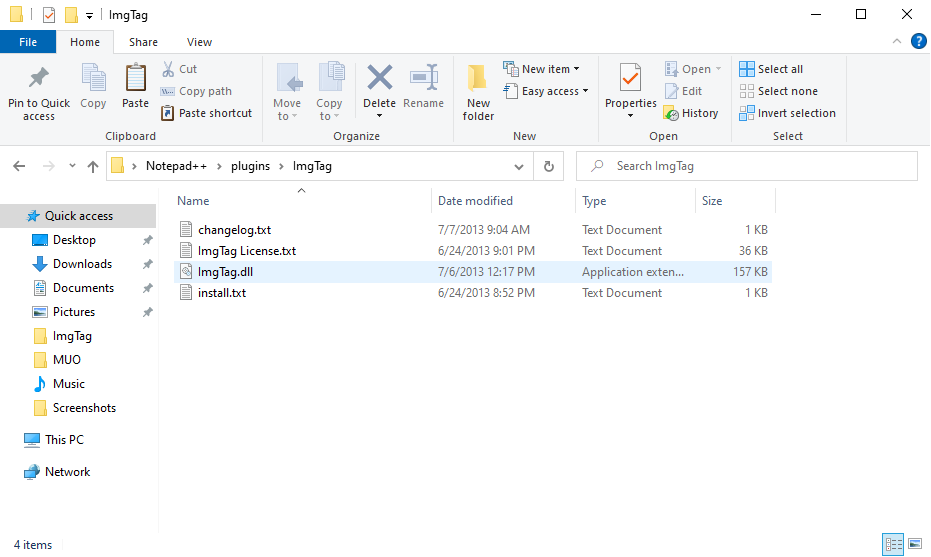Open MUO folder in sidebar
This screenshot has width=931, height=557.
66,360
